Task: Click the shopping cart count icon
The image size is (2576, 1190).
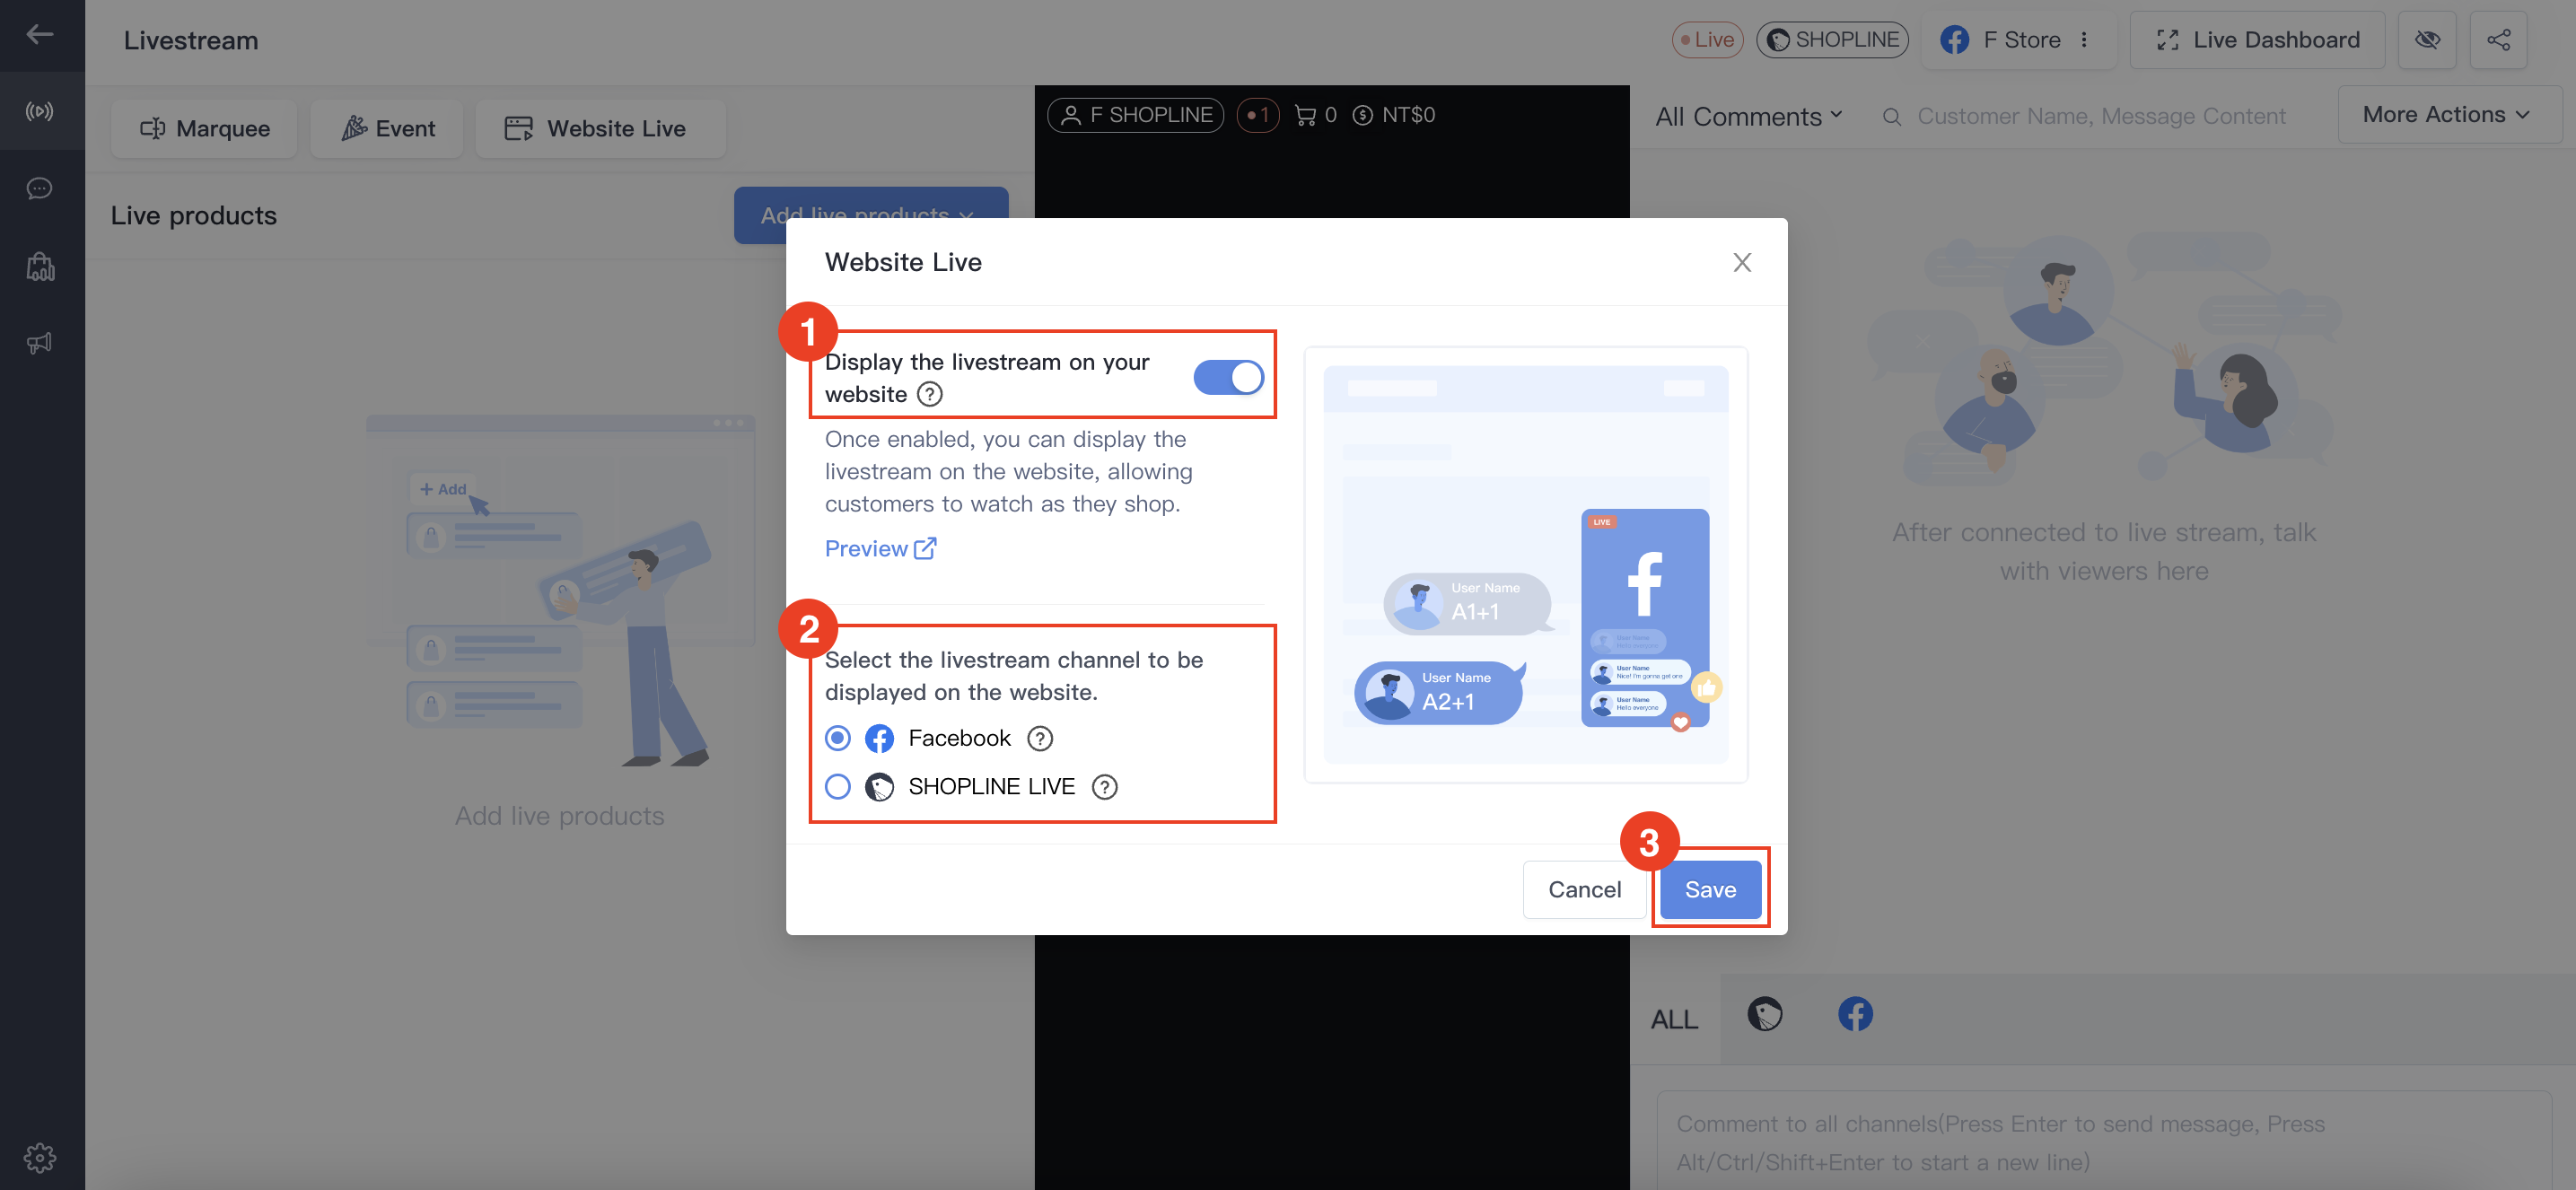Action: (x=1305, y=115)
